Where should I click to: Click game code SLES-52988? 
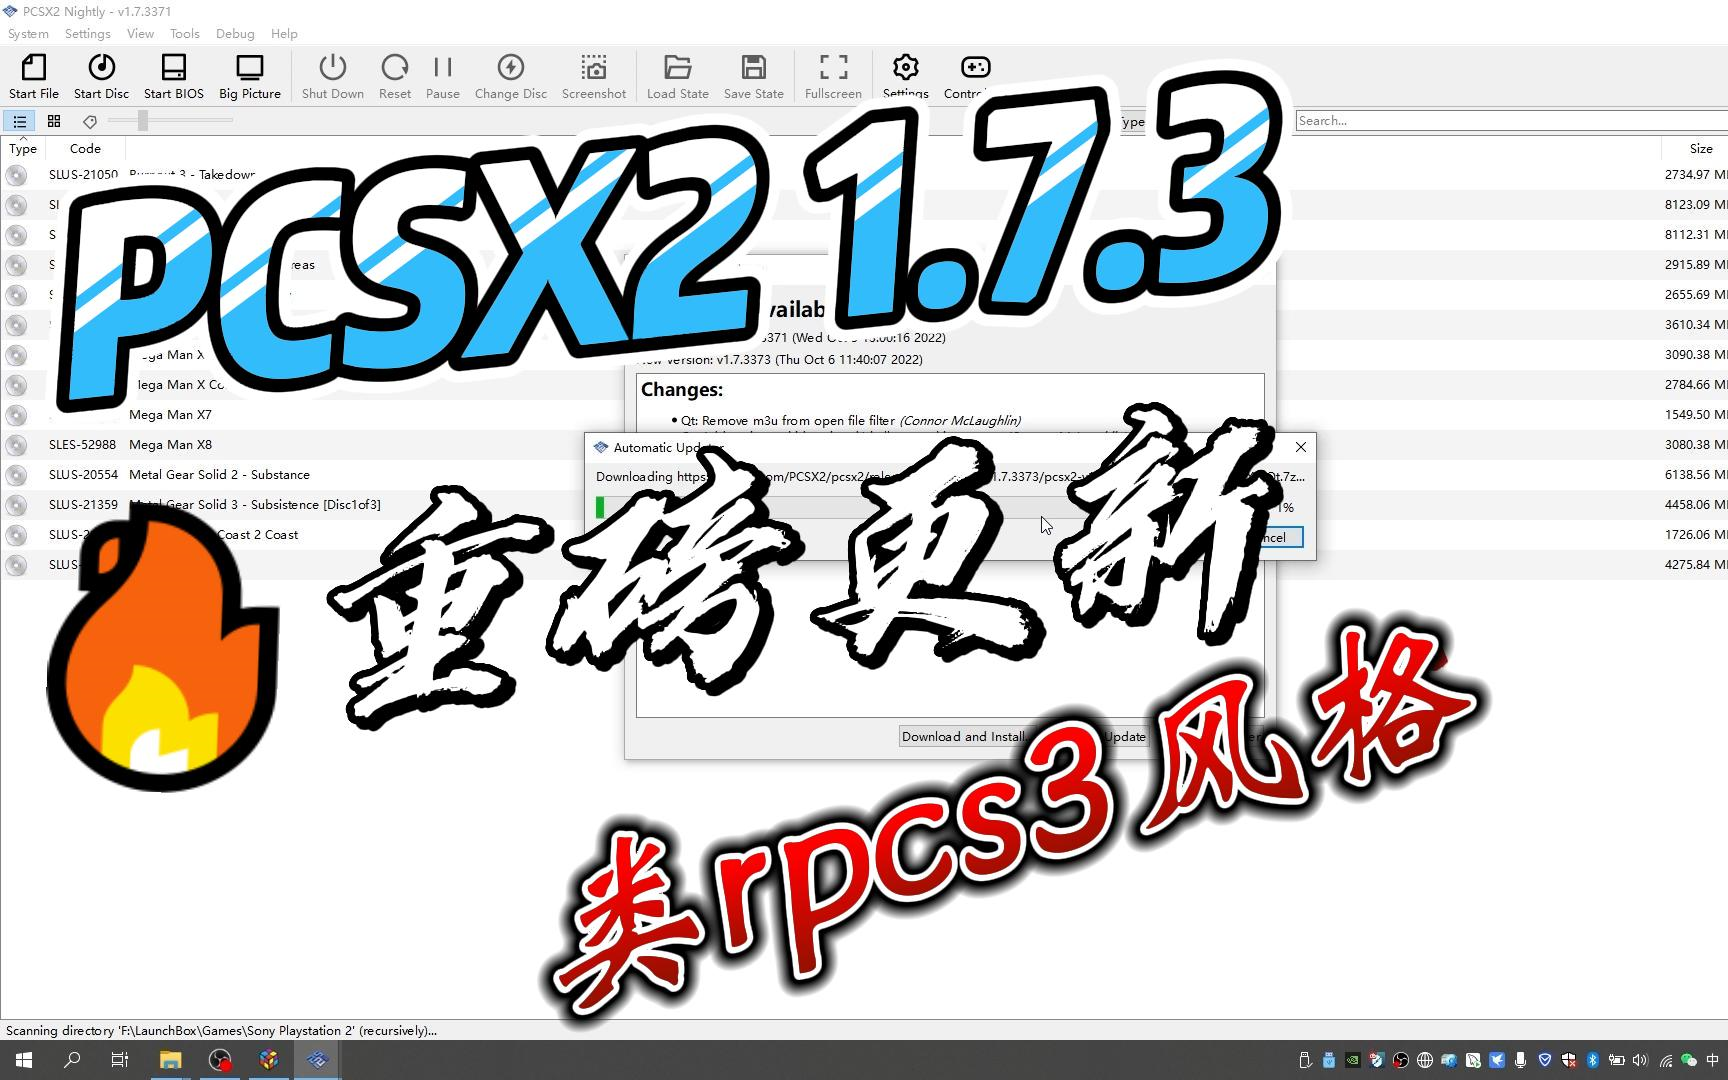tap(82, 444)
